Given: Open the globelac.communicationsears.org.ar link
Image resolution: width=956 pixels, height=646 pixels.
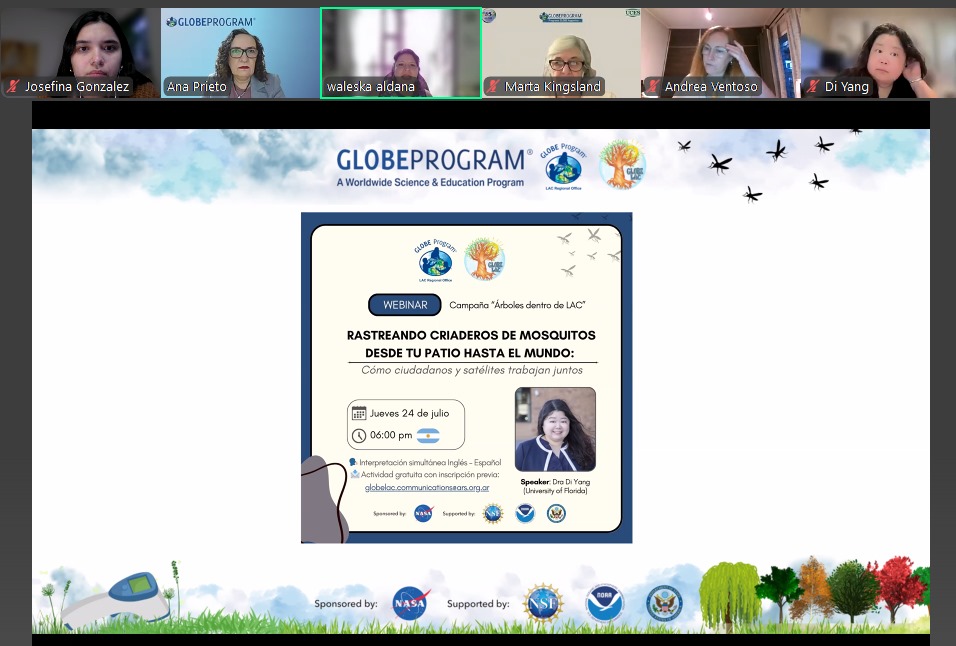Looking at the screenshot, I should point(427,488).
